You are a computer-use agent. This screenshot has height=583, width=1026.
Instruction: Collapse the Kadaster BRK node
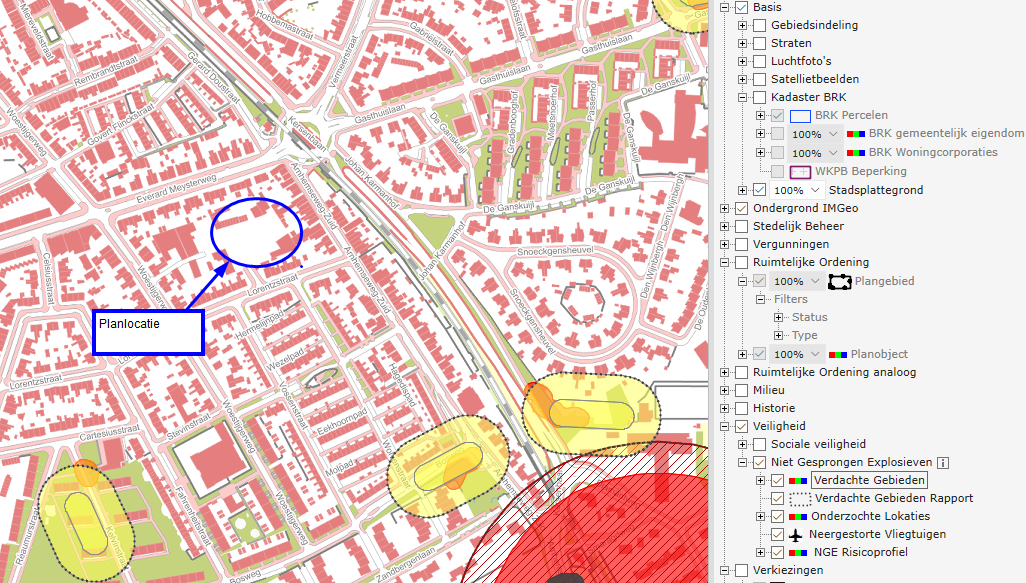(743, 97)
